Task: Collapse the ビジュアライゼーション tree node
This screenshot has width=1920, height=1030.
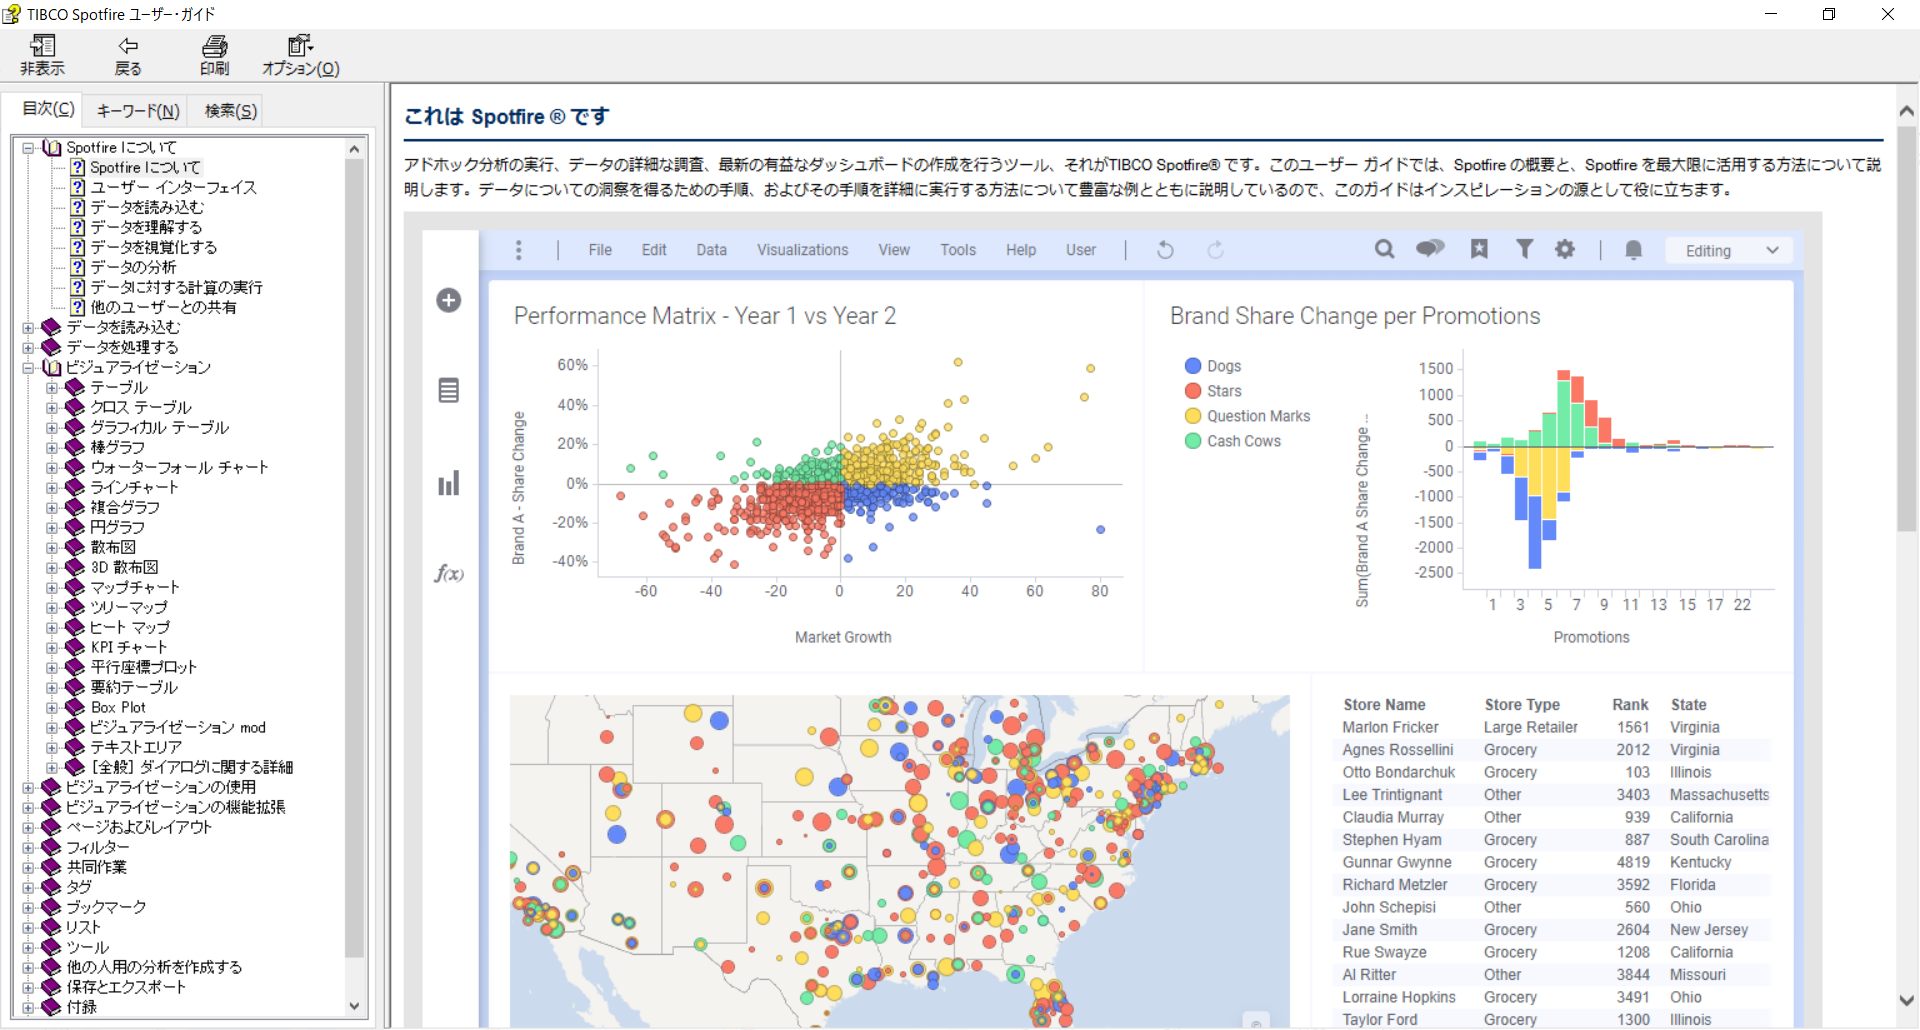Action: tap(28, 367)
